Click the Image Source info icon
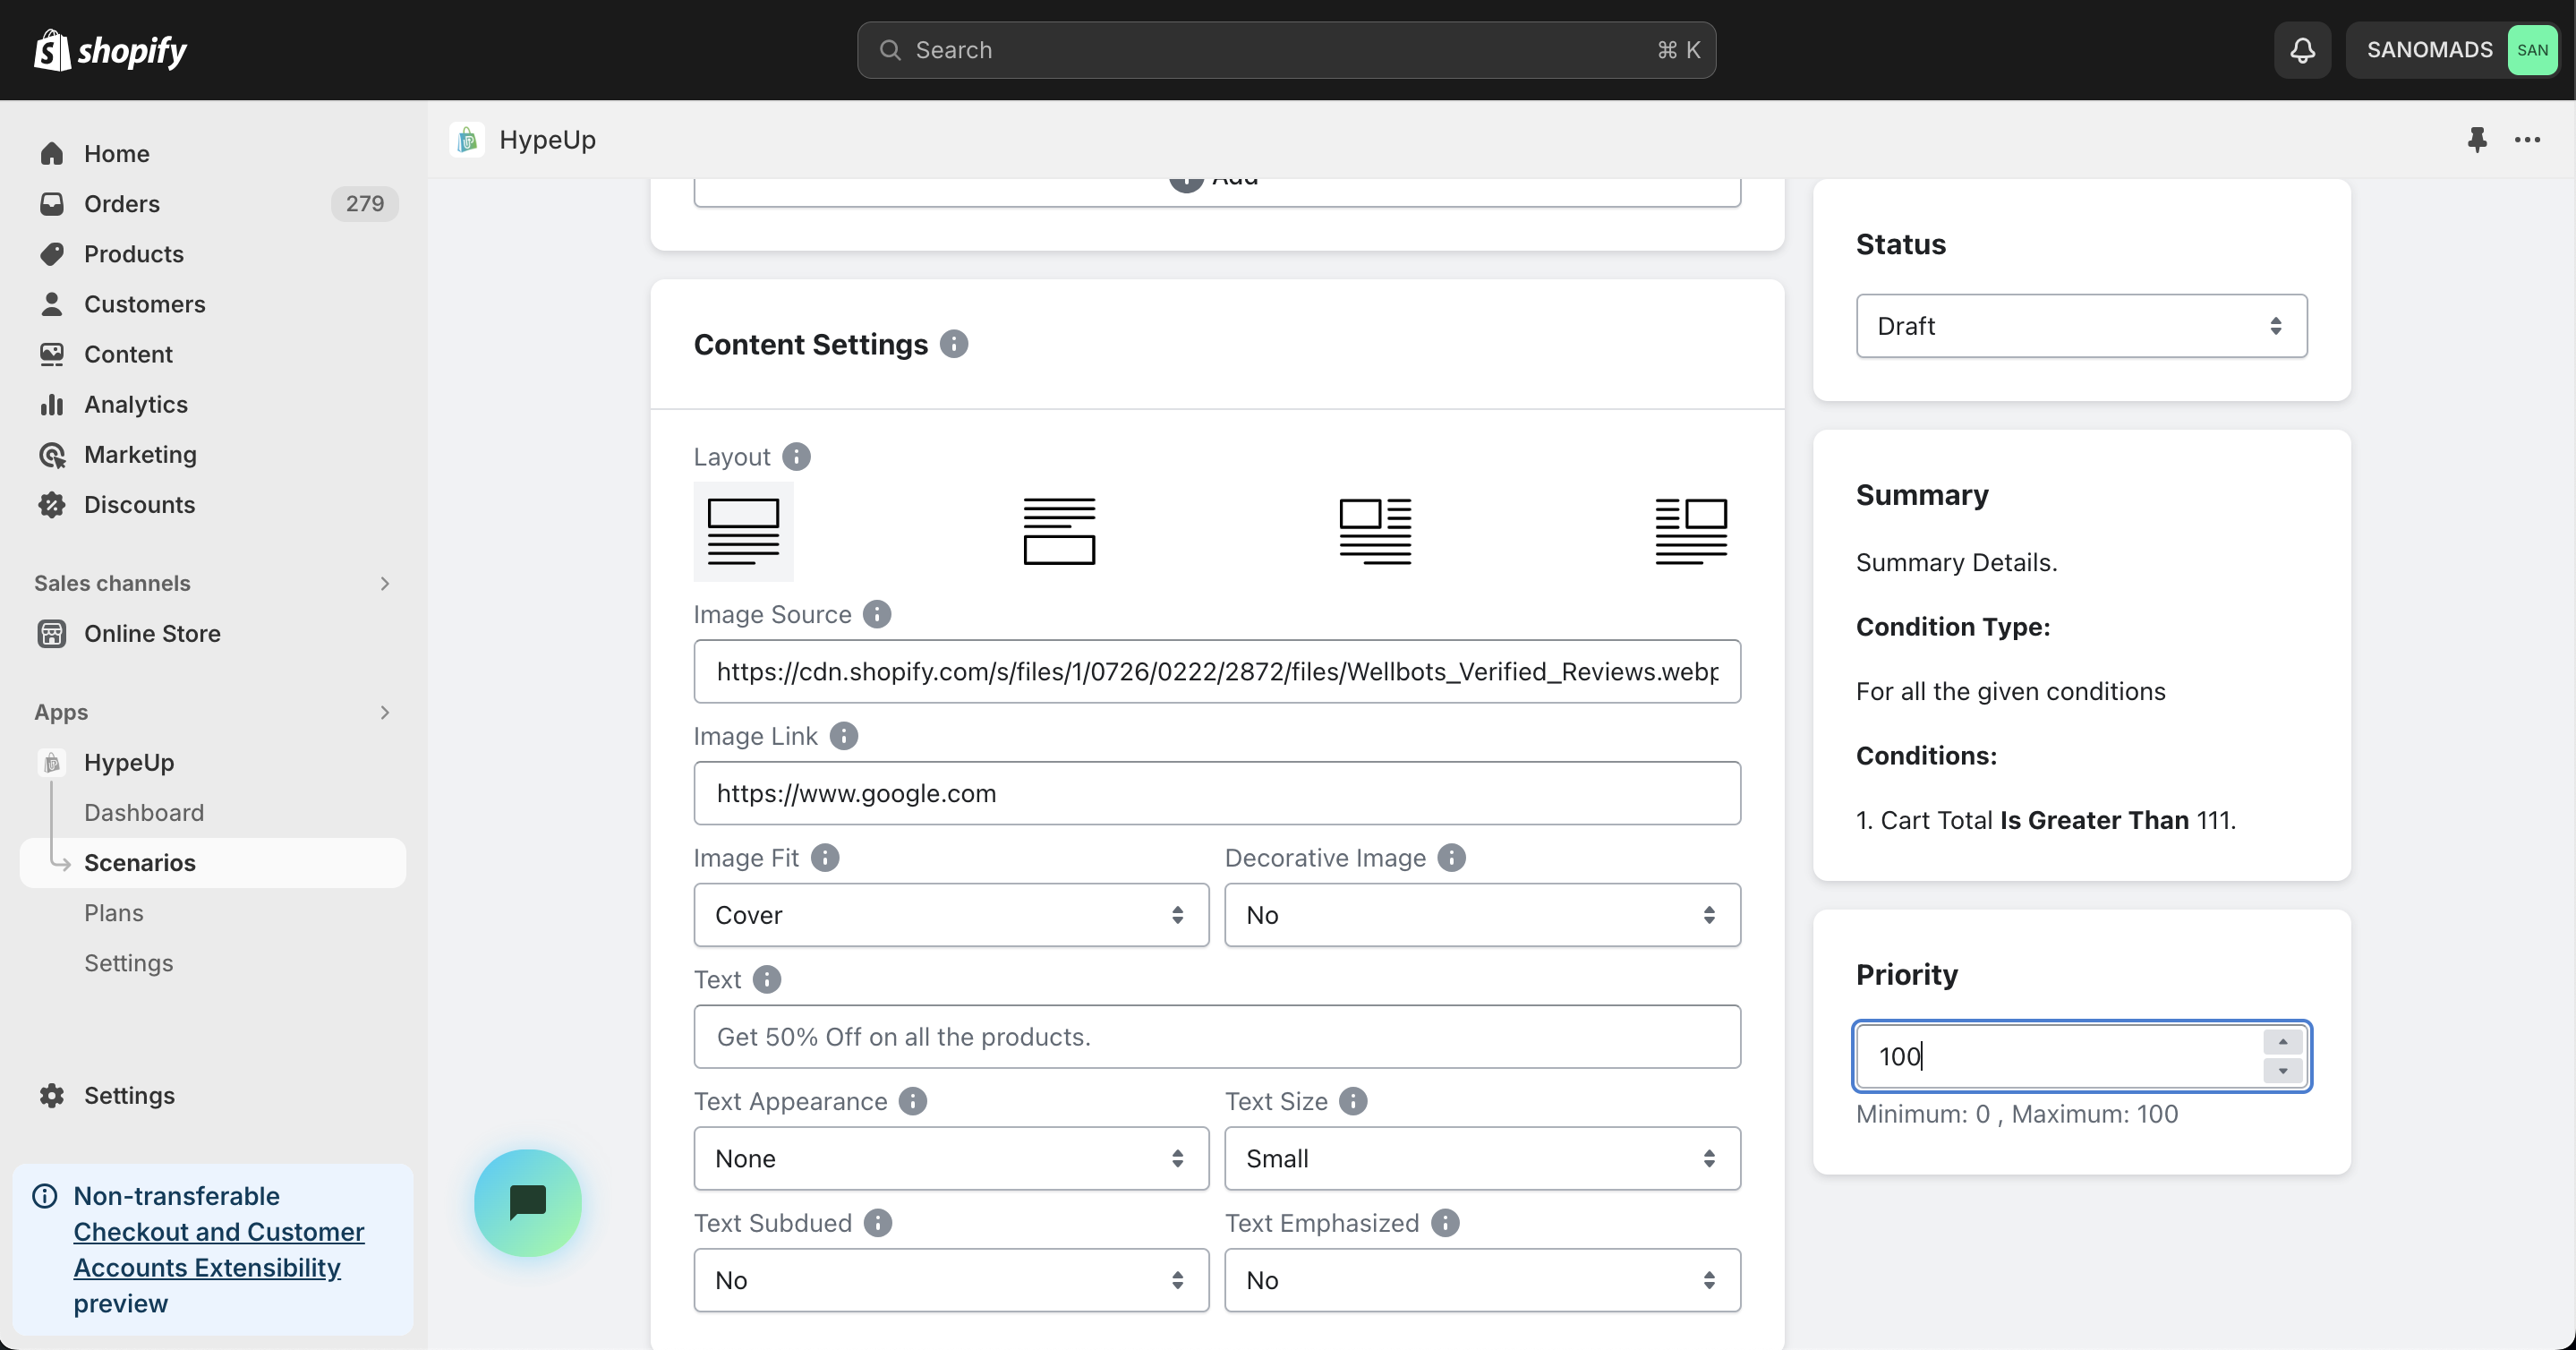 pyautogui.click(x=876, y=614)
